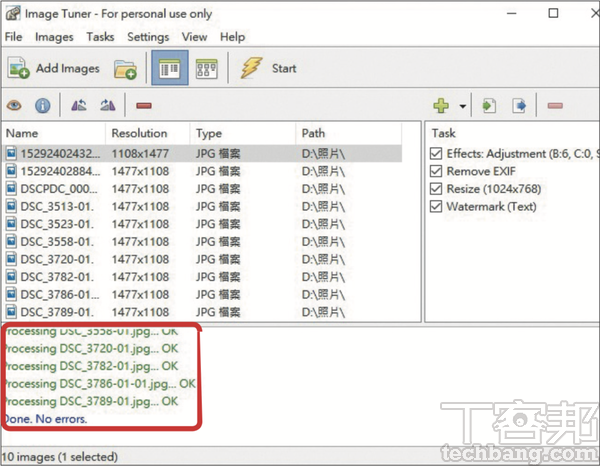Open the image info icon

pyautogui.click(x=43, y=105)
